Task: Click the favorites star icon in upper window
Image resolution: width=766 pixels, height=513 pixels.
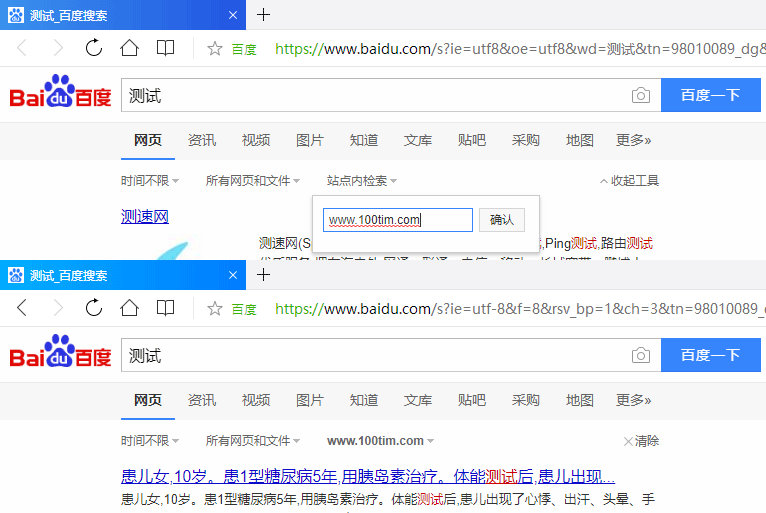Action: coord(214,48)
